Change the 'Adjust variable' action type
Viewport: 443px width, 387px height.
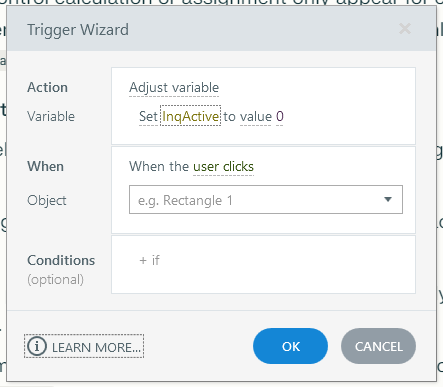(174, 88)
